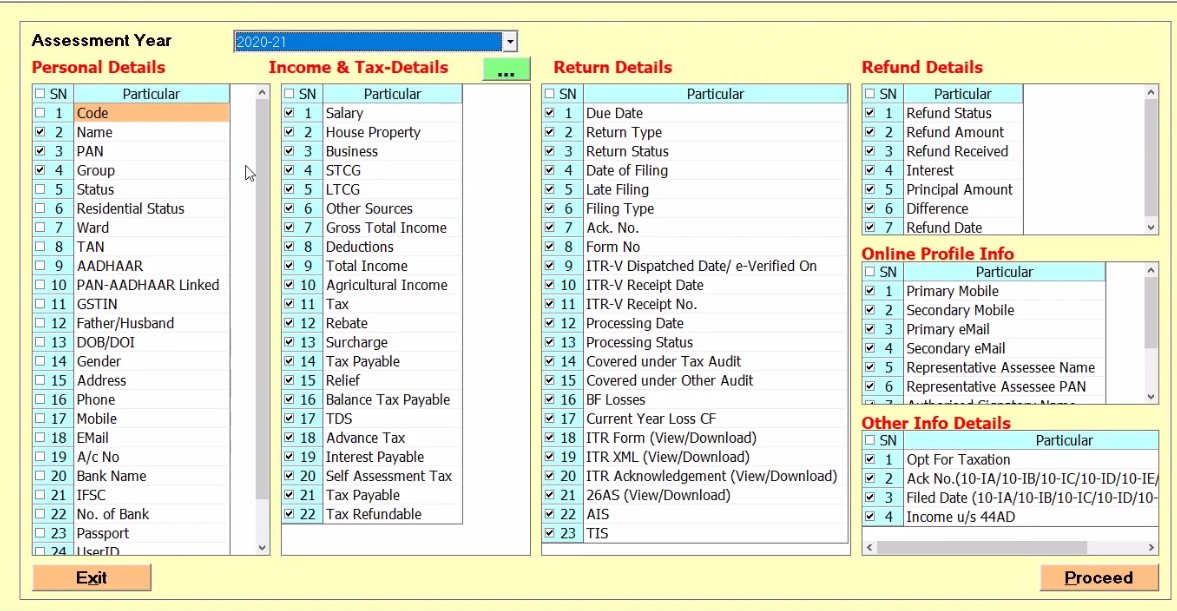Uncheck the TDS checkbox

tap(289, 419)
